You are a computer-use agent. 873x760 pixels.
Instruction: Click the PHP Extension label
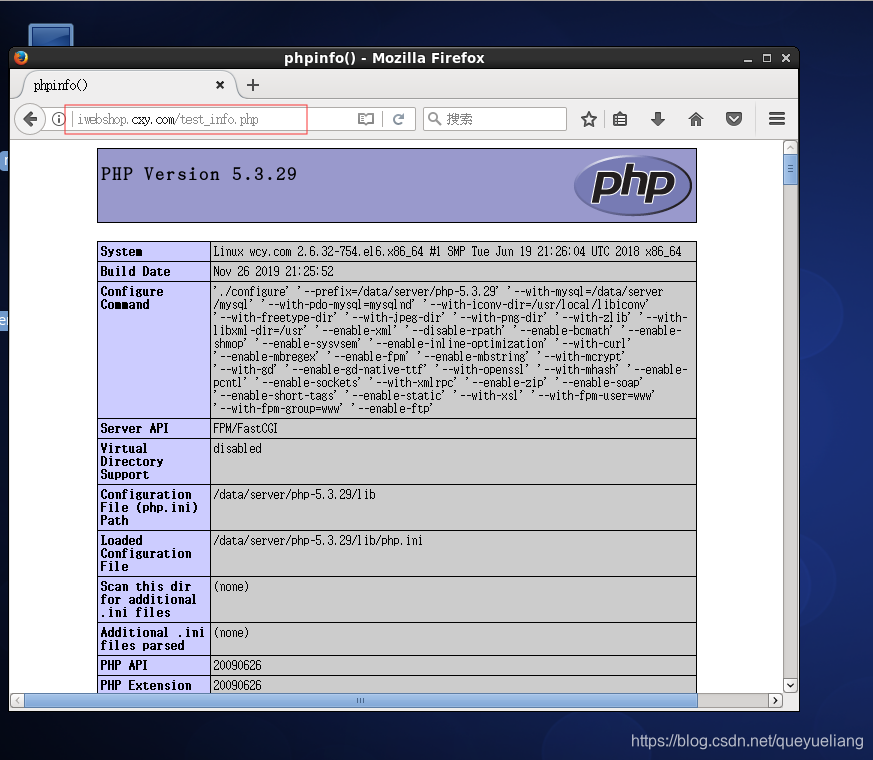coord(146,685)
